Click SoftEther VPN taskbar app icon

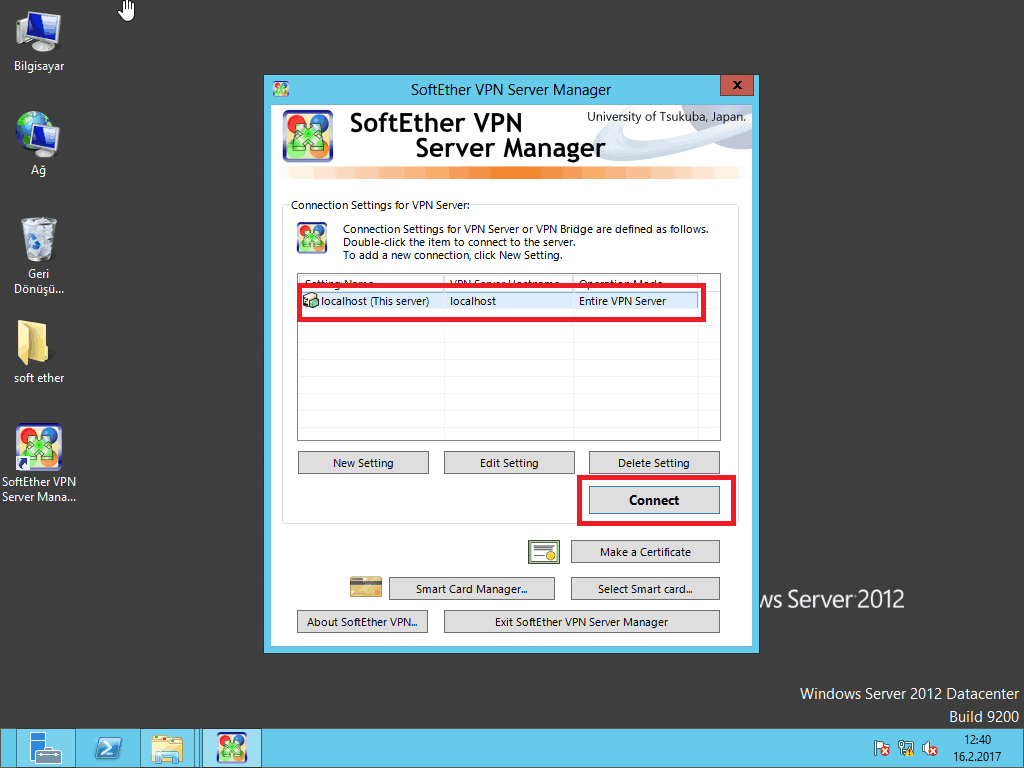pyautogui.click(x=232, y=748)
